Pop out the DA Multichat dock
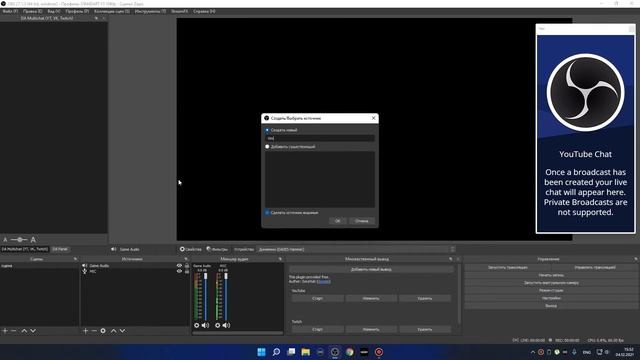 [x=96, y=18]
